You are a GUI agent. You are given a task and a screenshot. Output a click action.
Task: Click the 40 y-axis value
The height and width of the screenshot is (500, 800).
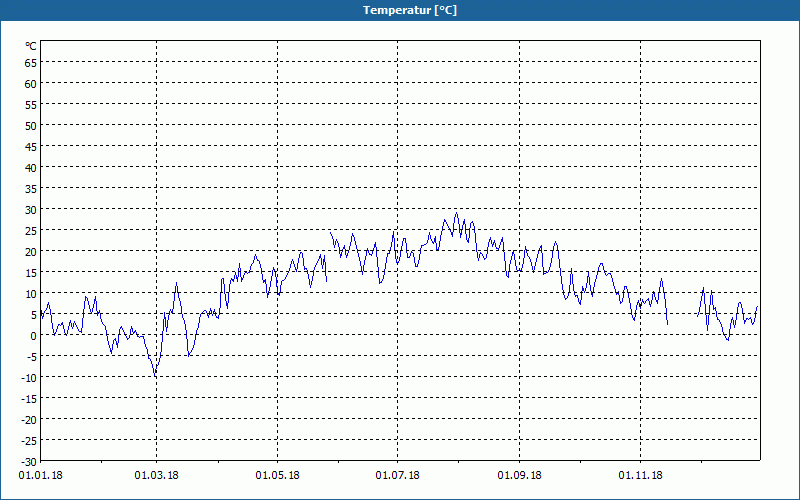coord(31,168)
